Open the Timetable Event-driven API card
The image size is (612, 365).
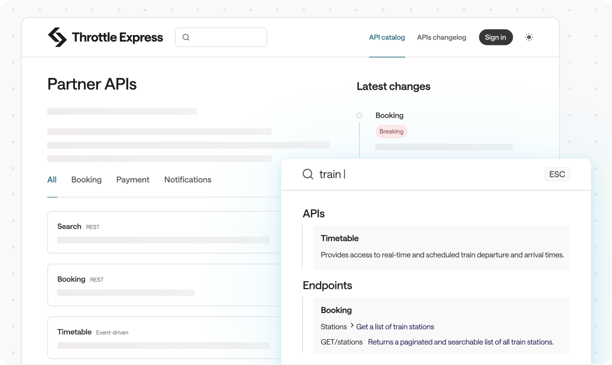click(x=164, y=338)
